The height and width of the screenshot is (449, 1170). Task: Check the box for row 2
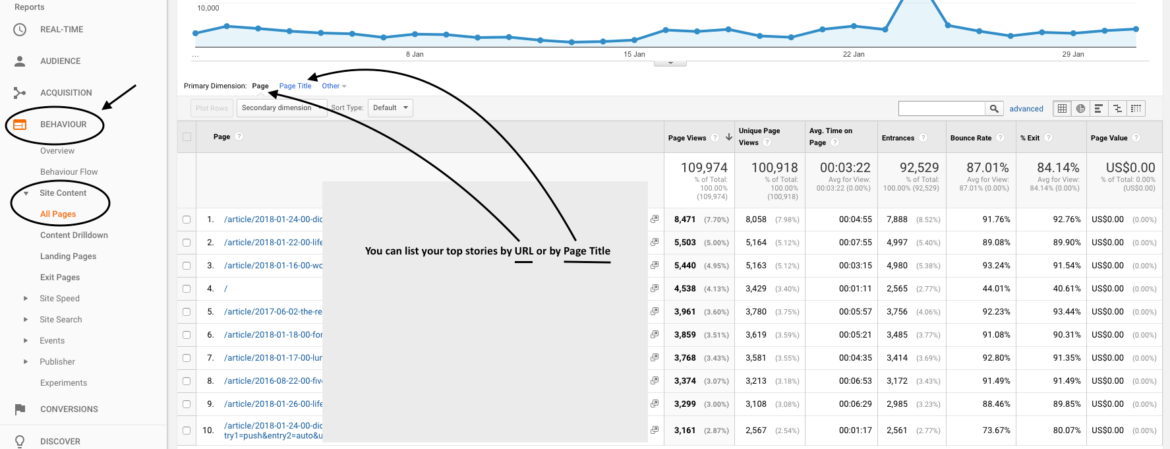click(x=187, y=242)
